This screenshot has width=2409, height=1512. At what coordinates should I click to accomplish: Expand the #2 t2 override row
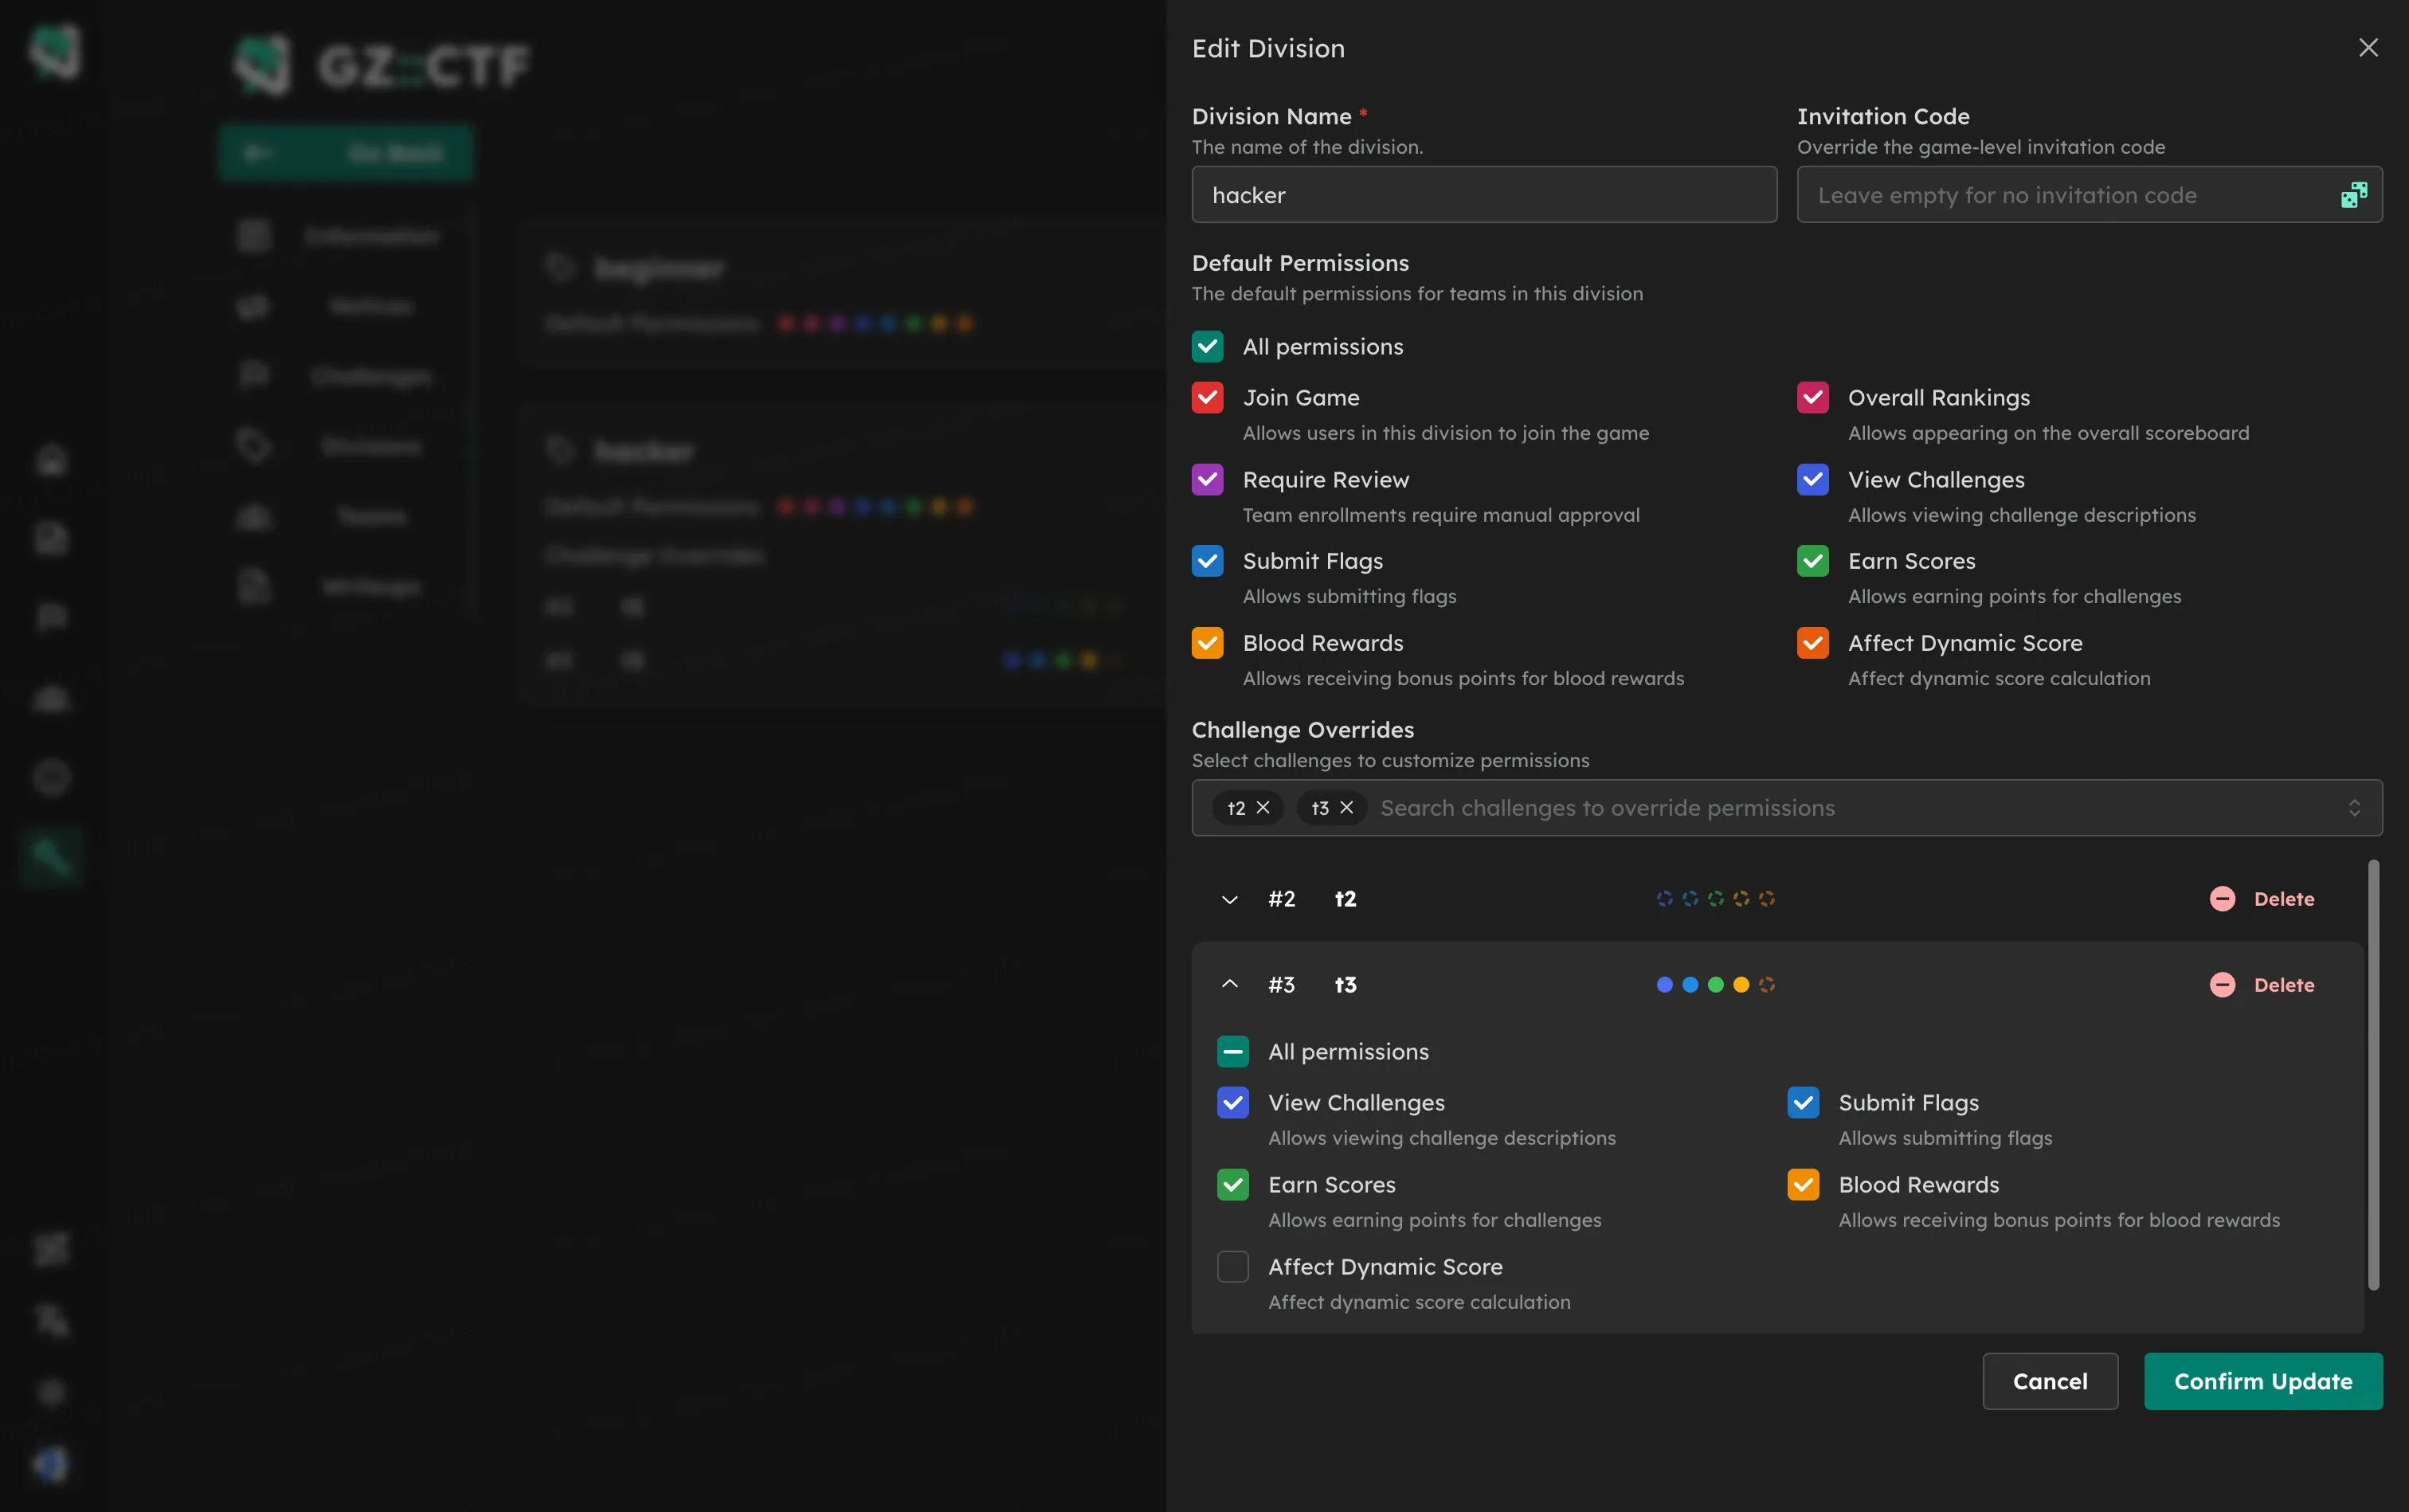(1229, 898)
